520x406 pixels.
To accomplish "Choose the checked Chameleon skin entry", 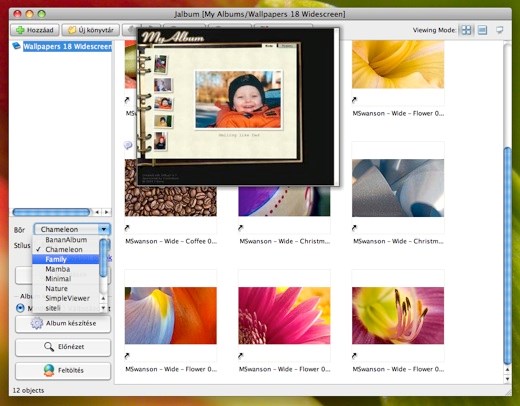I will (x=64, y=249).
